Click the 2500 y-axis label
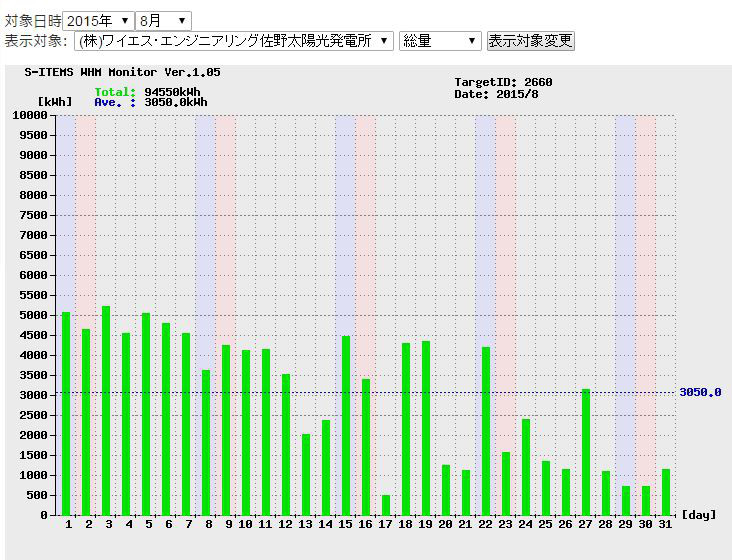Image resolution: width=732 pixels, height=560 pixels. pos(33,415)
